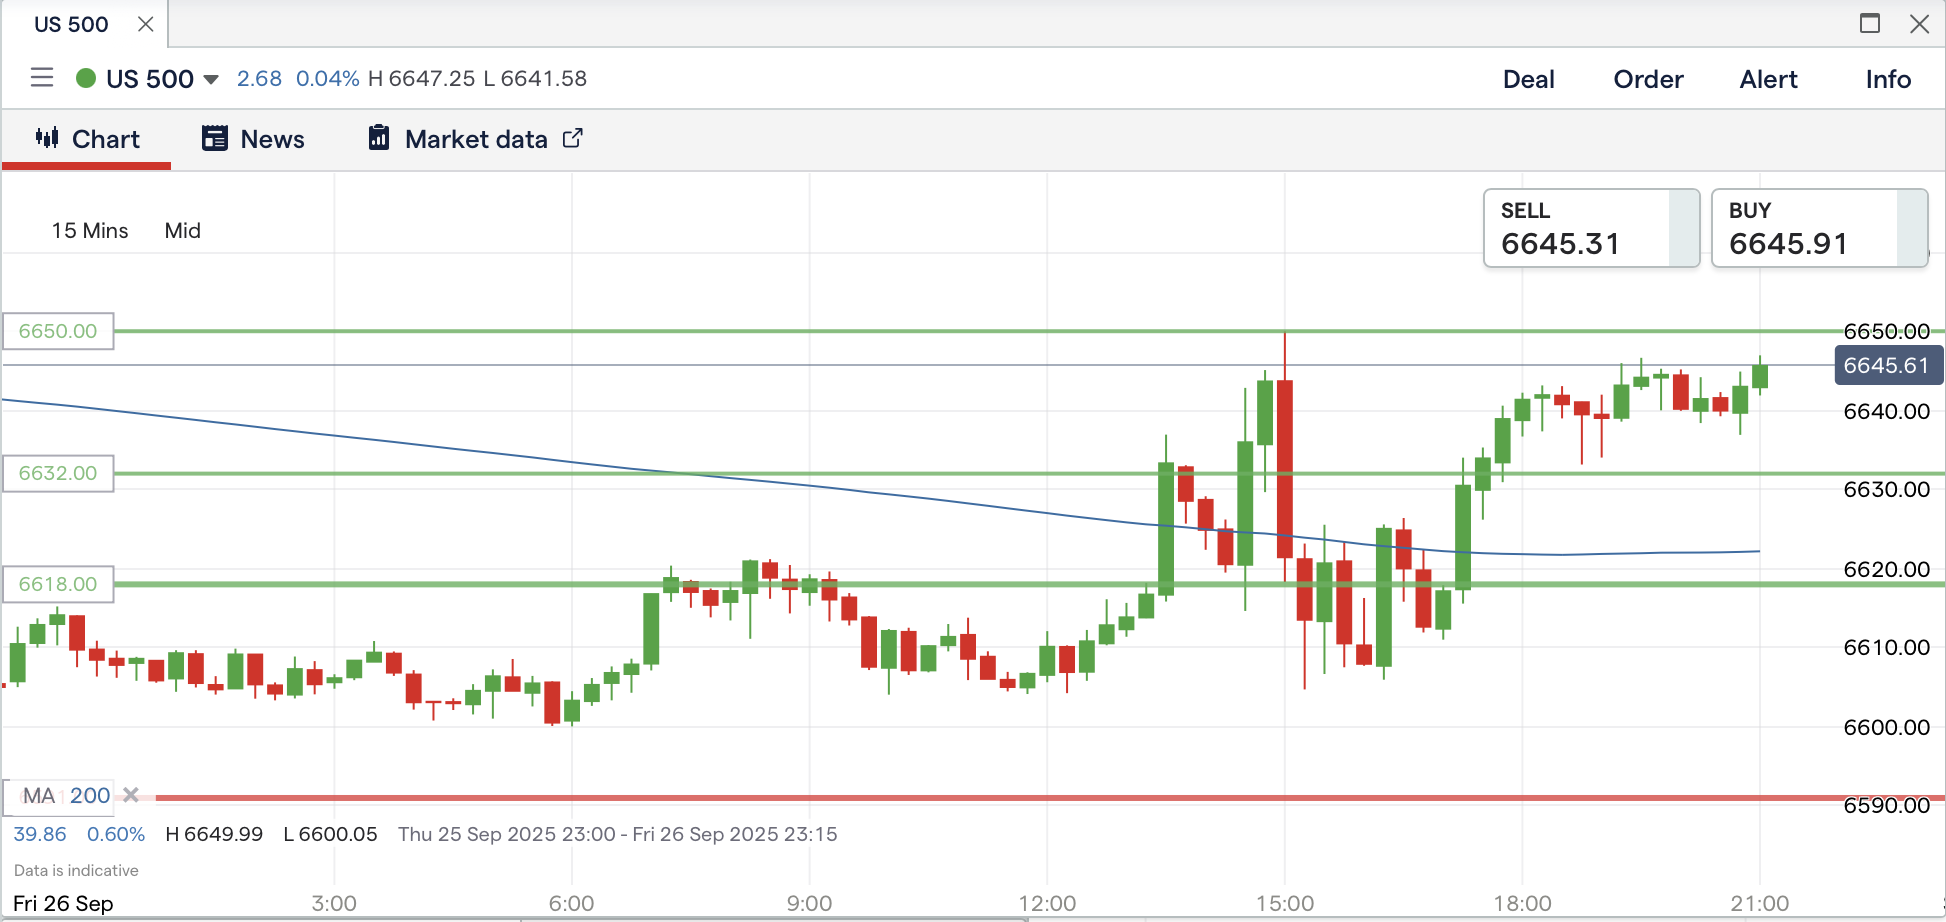Viewport: 1946px width, 922px height.
Task: Change the Mid price type selector
Action: (183, 231)
